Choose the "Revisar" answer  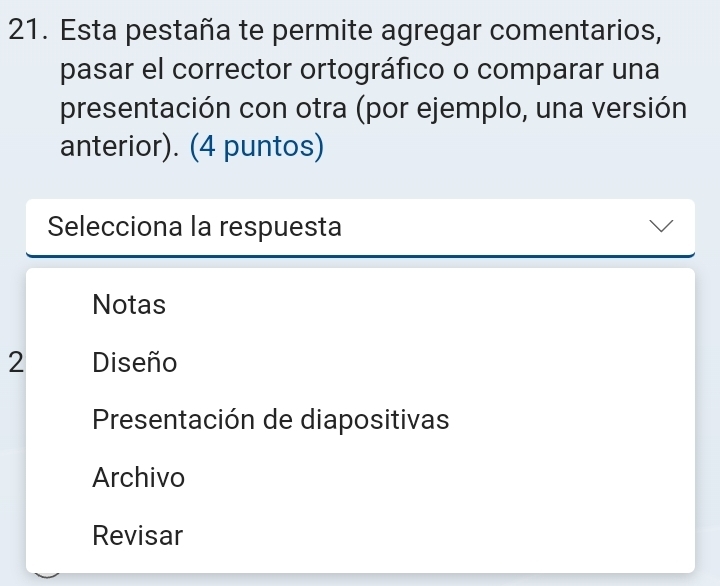click(138, 536)
